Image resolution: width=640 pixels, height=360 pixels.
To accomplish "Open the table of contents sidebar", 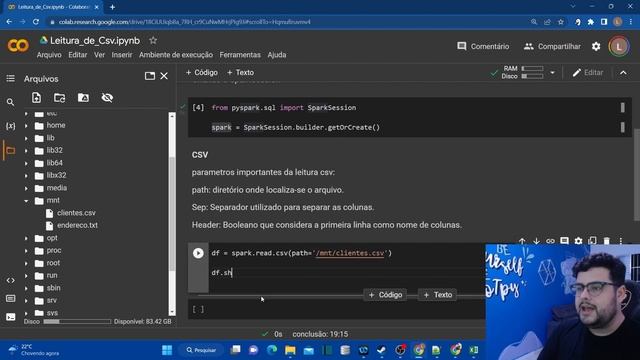I will click(11, 78).
